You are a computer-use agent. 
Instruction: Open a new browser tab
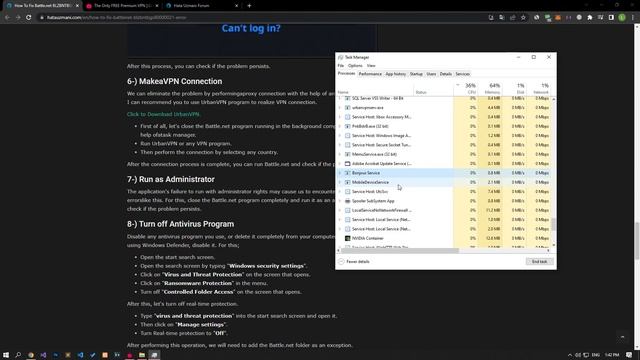tap(249, 6)
